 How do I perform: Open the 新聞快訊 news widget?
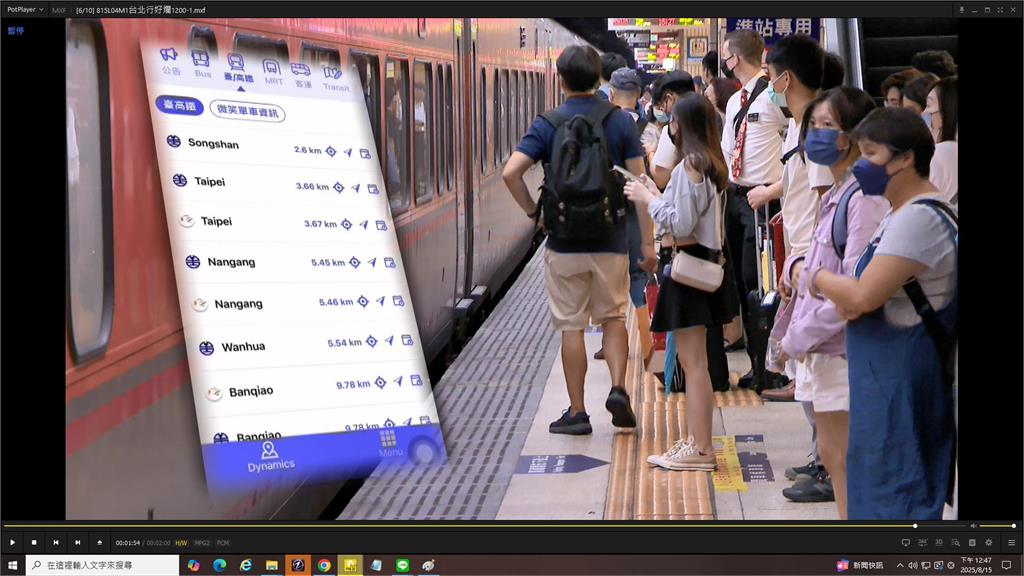(860, 565)
